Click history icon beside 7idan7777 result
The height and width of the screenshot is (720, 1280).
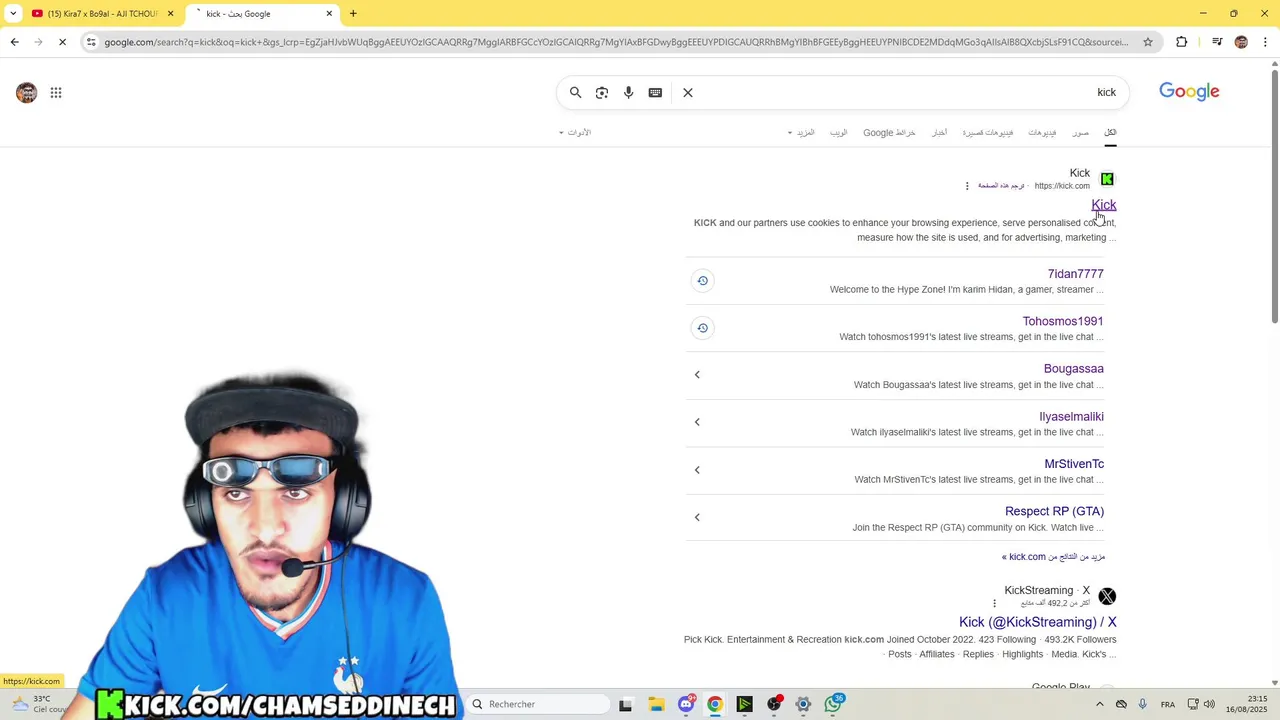(x=702, y=281)
